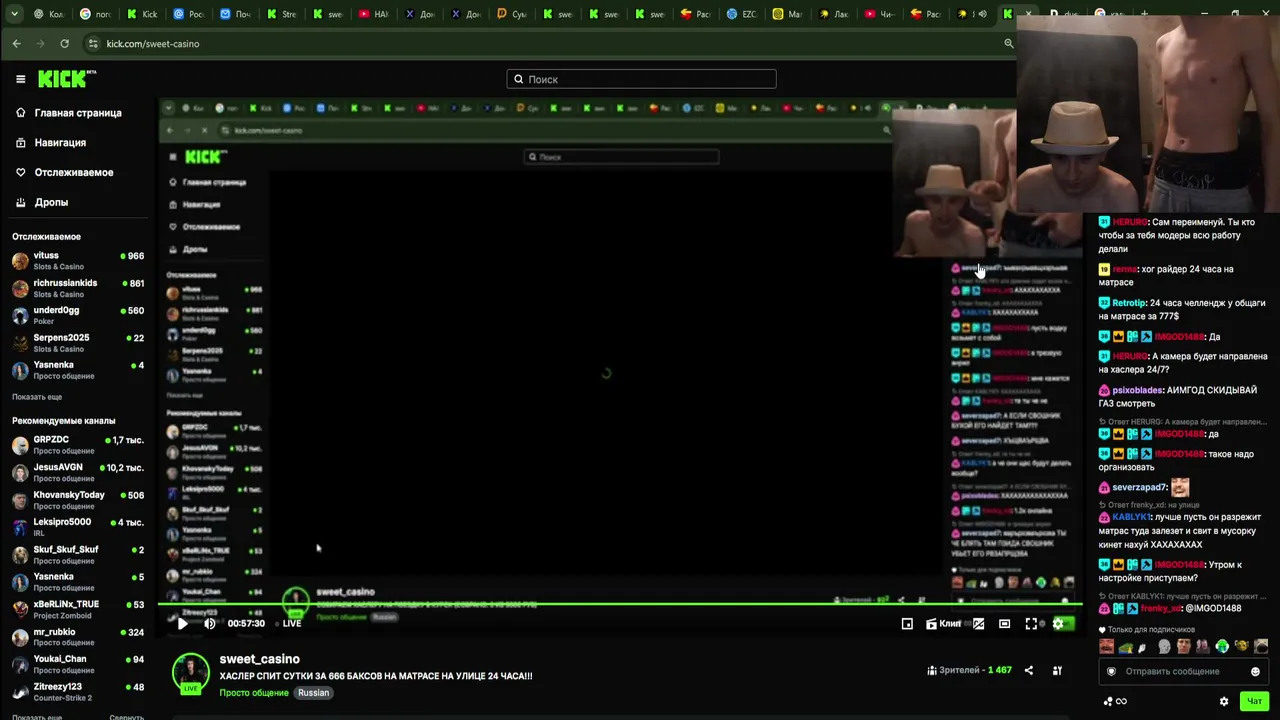Viewport: 1280px width, 720px height.
Task: Expand followed list with Показать еще
Action: coord(37,397)
